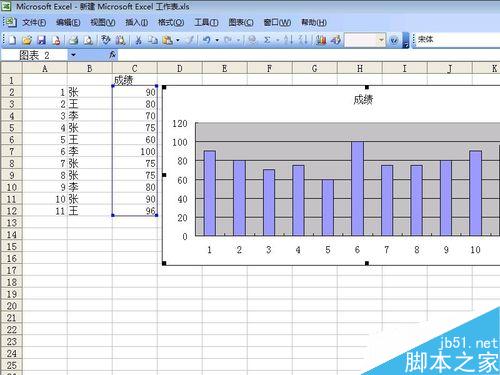Click cell B4 containing 李
The width and height of the screenshot is (500, 375).
tap(90, 116)
